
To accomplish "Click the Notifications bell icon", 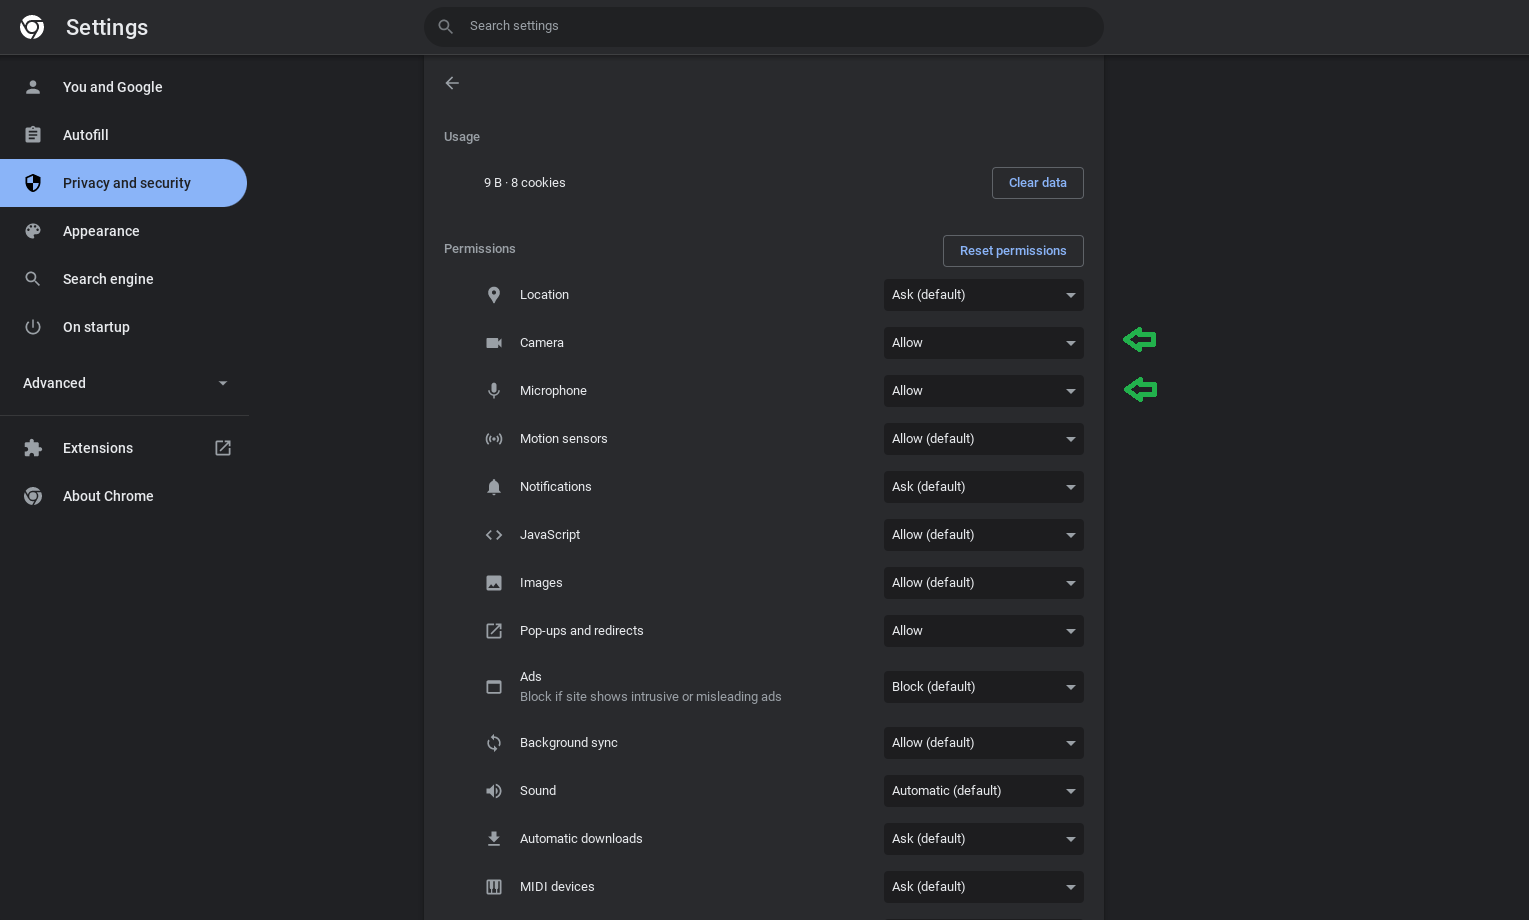I will (494, 487).
